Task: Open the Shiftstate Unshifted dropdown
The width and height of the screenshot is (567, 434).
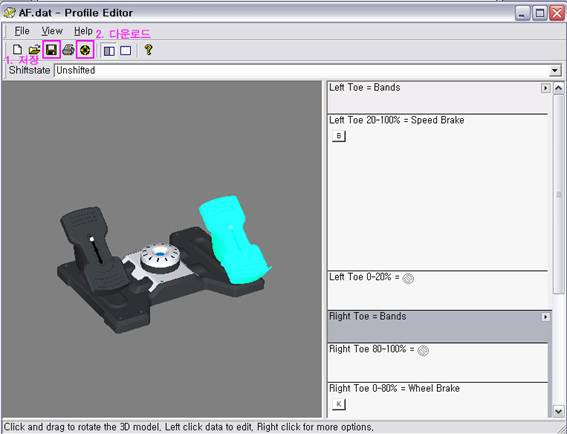Action: (x=554, y=71)
